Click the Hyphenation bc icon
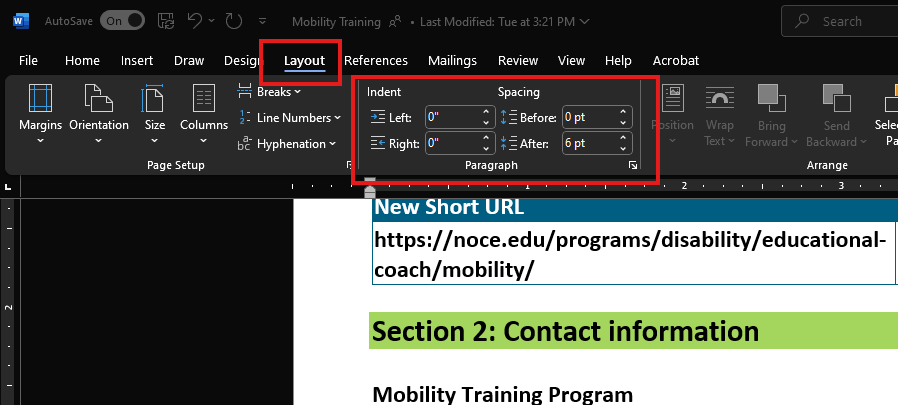The height and width of the screenshot is (405, 898). 245,144
